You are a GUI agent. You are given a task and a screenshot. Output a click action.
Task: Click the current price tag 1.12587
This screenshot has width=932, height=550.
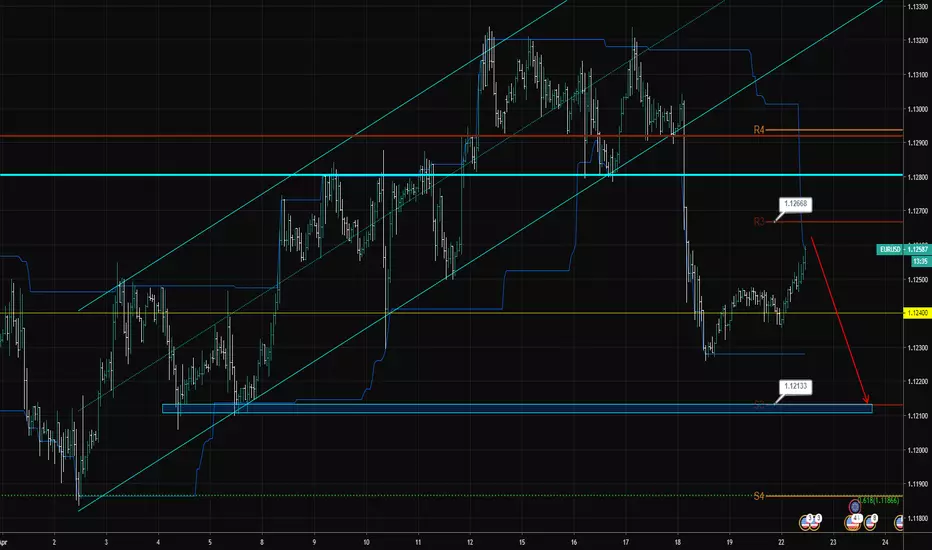point(917,249)
